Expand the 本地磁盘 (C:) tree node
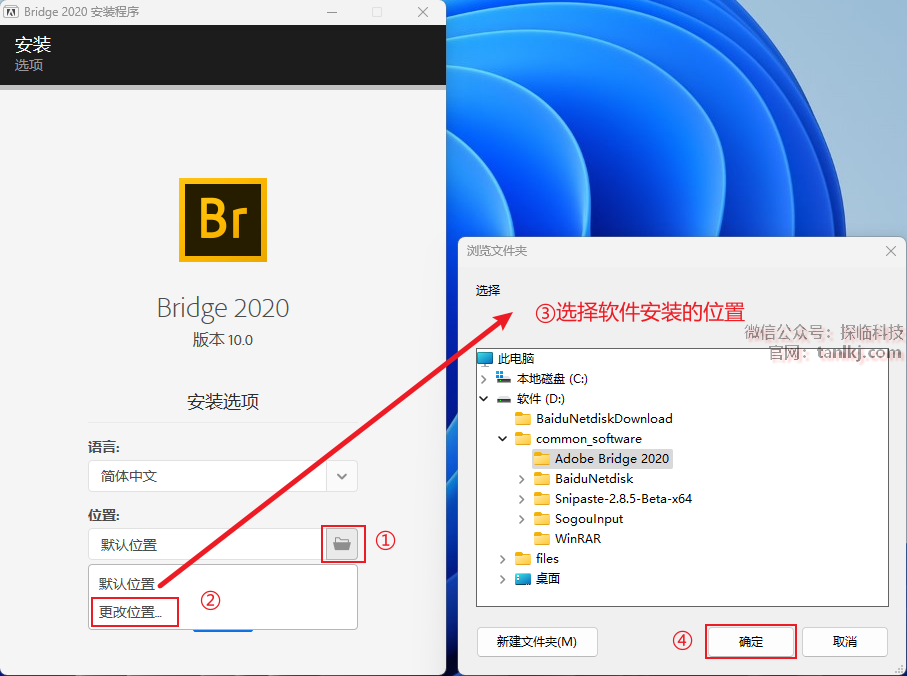The width and height of the screenshot is (907, 676). tap(484, 379)
